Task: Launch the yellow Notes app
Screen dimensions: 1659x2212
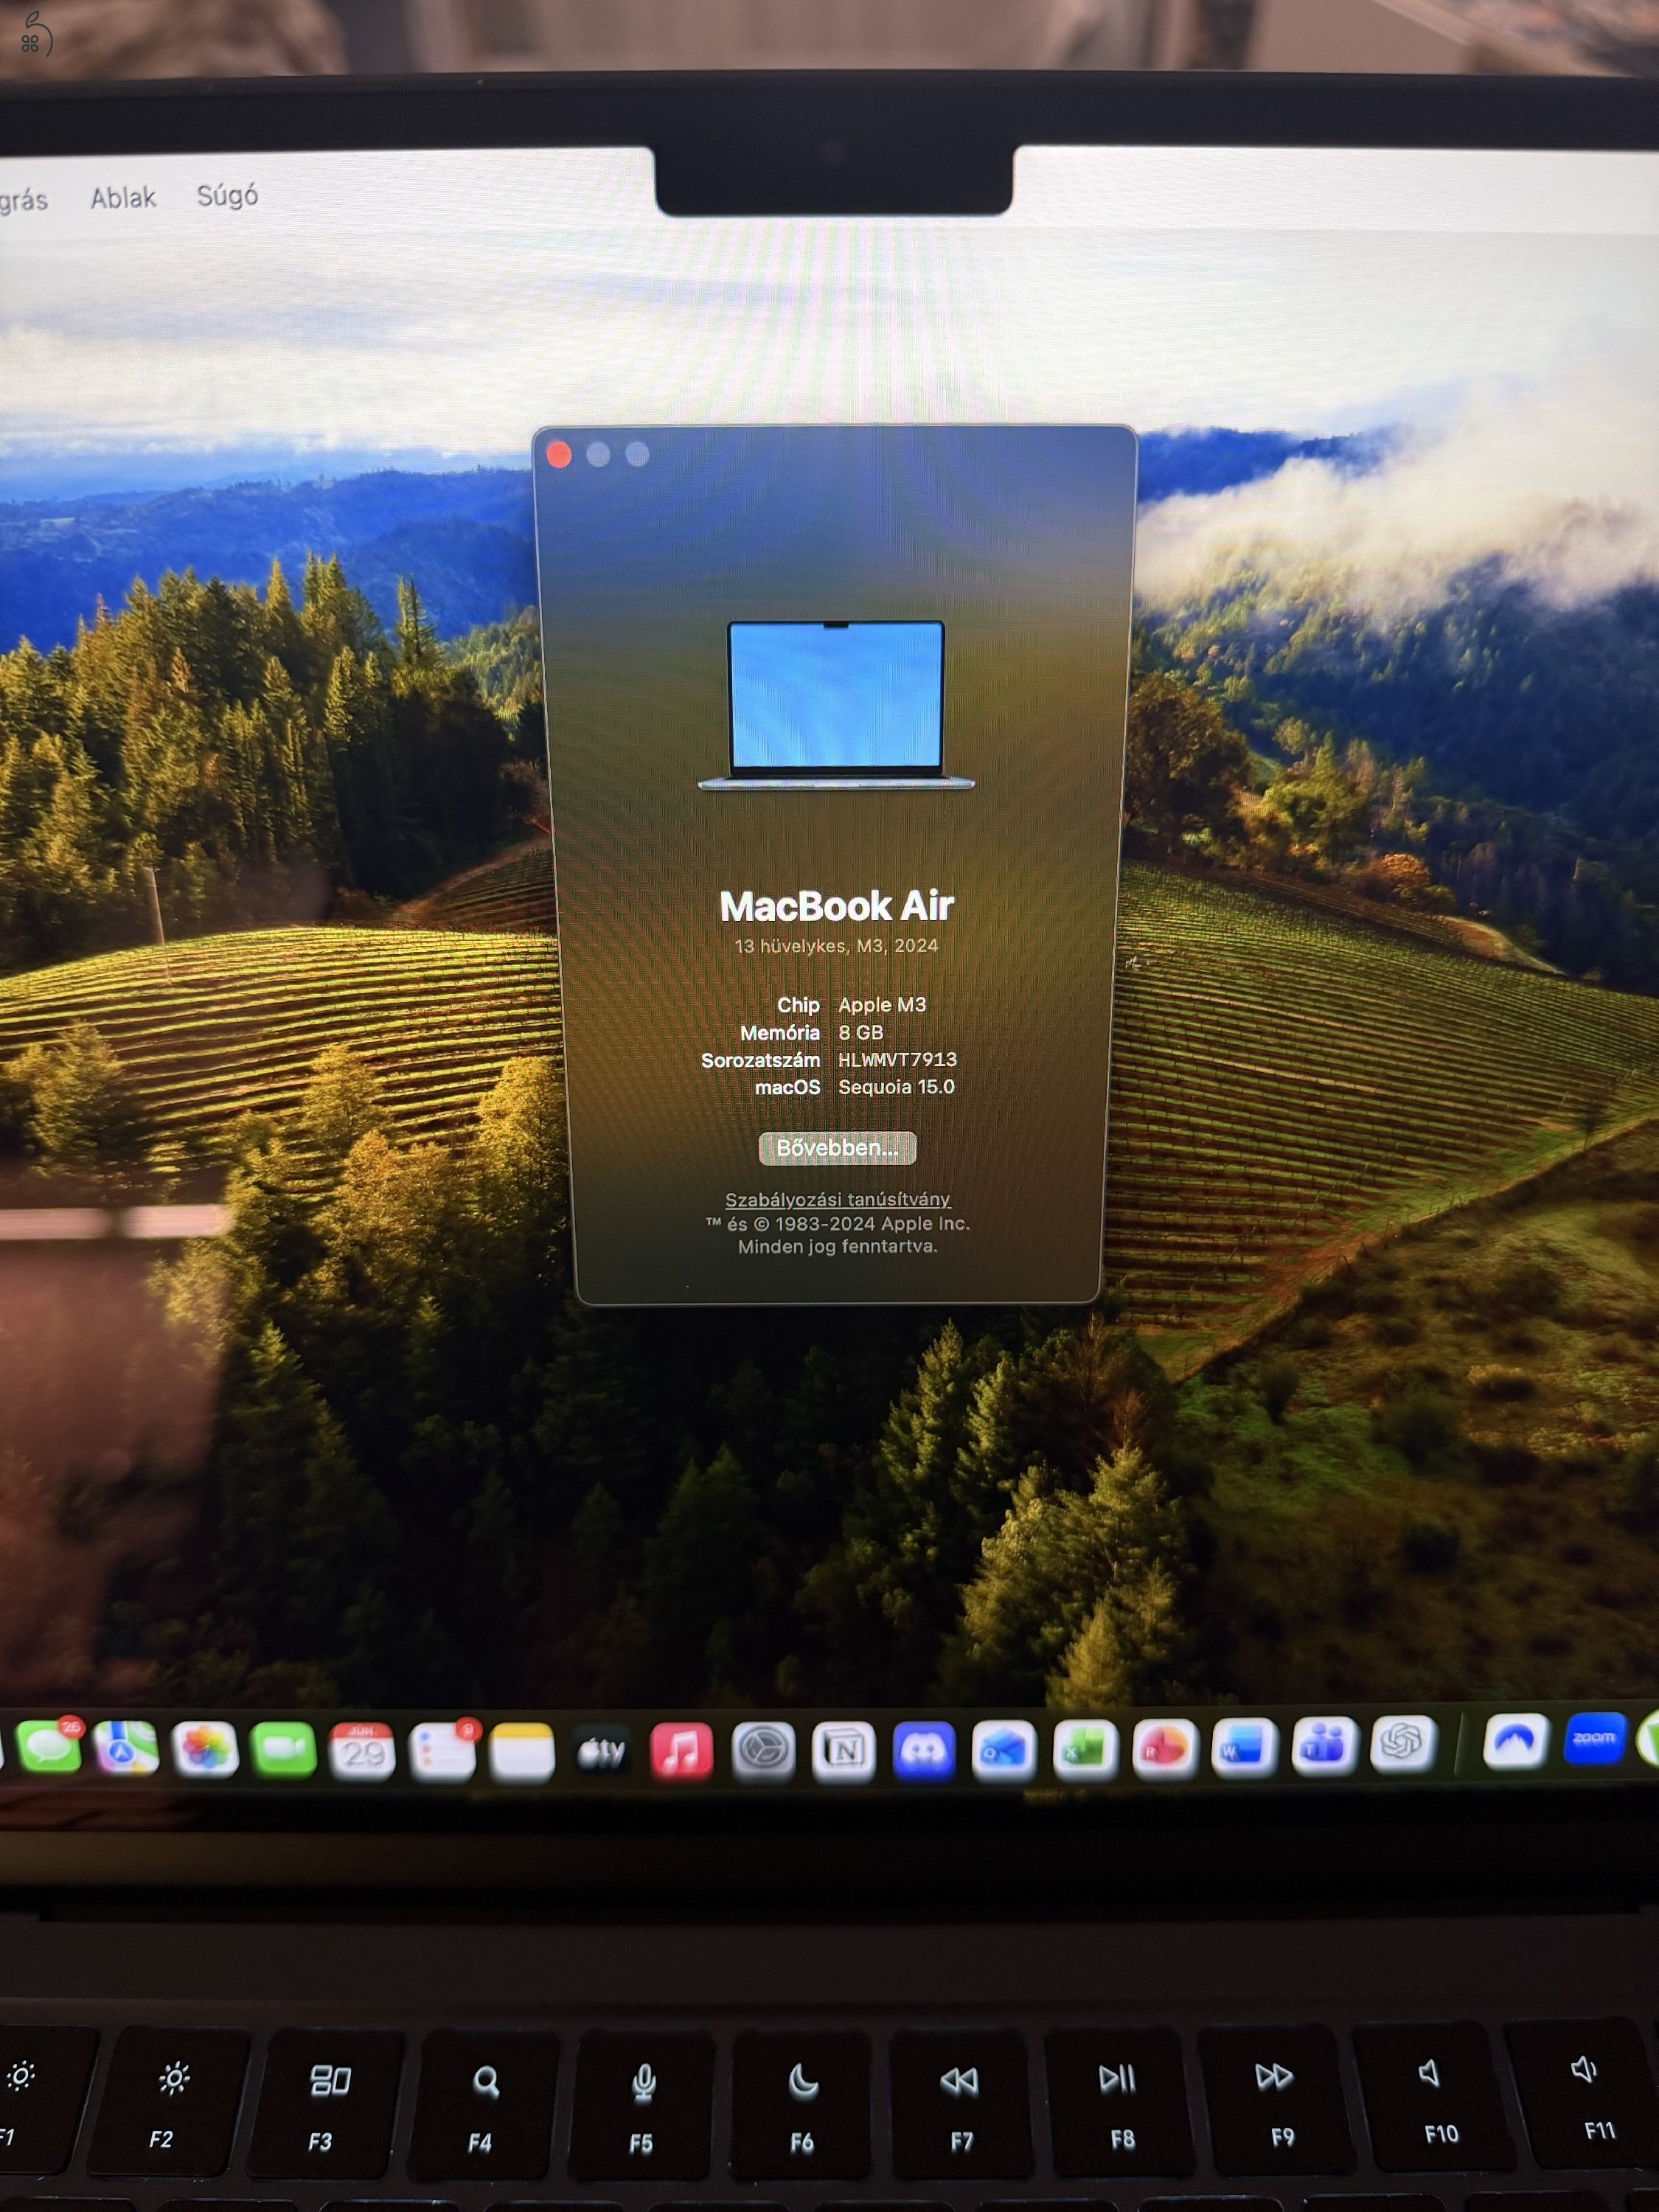Action: (x=522, y=1752)
